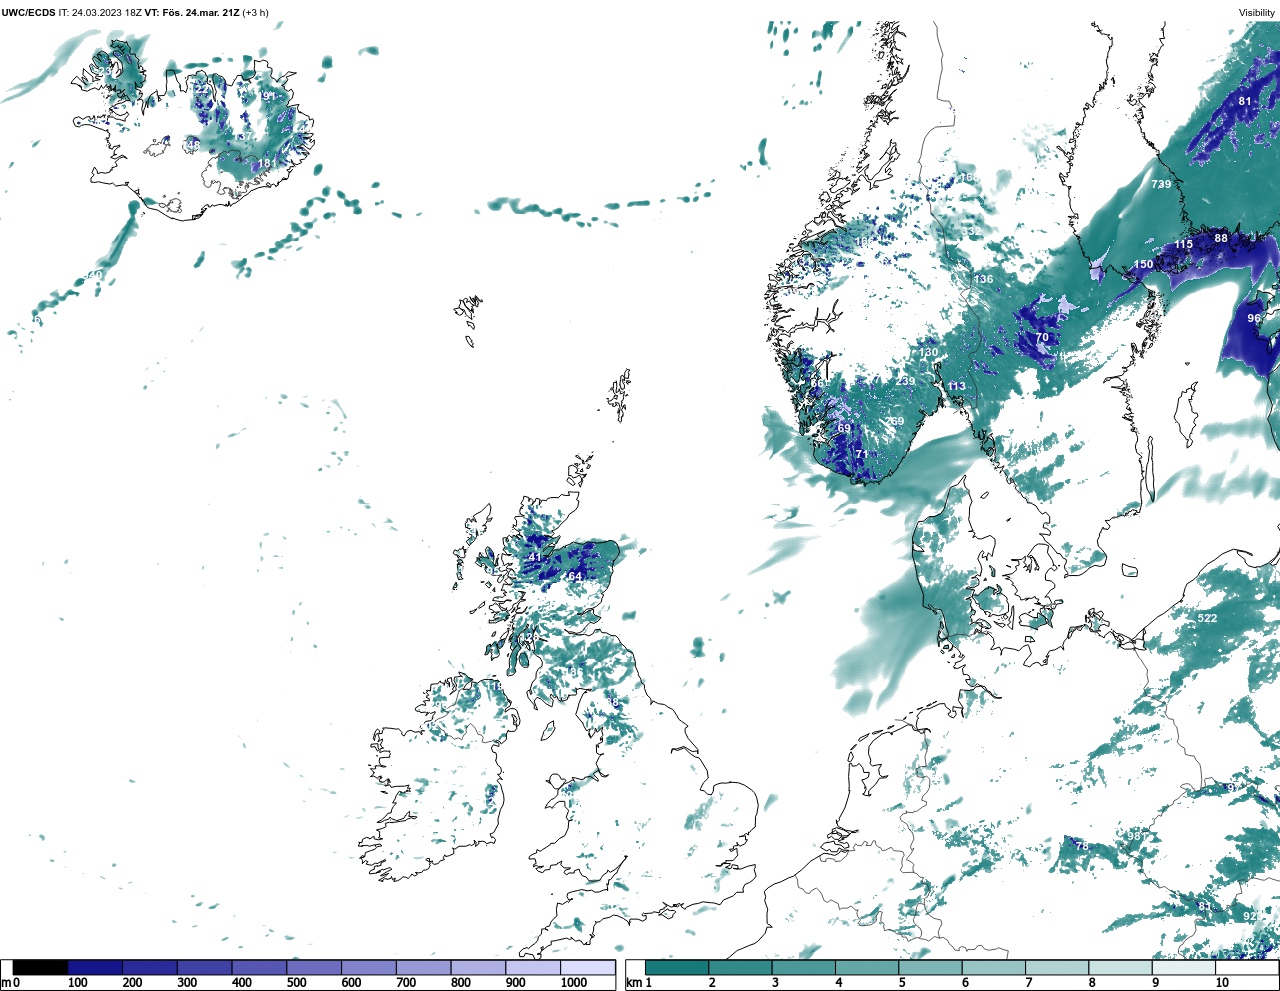Pick the palest lavender swatch above 1000 m
The image size is (1280, 991).
tap(588, 968)
